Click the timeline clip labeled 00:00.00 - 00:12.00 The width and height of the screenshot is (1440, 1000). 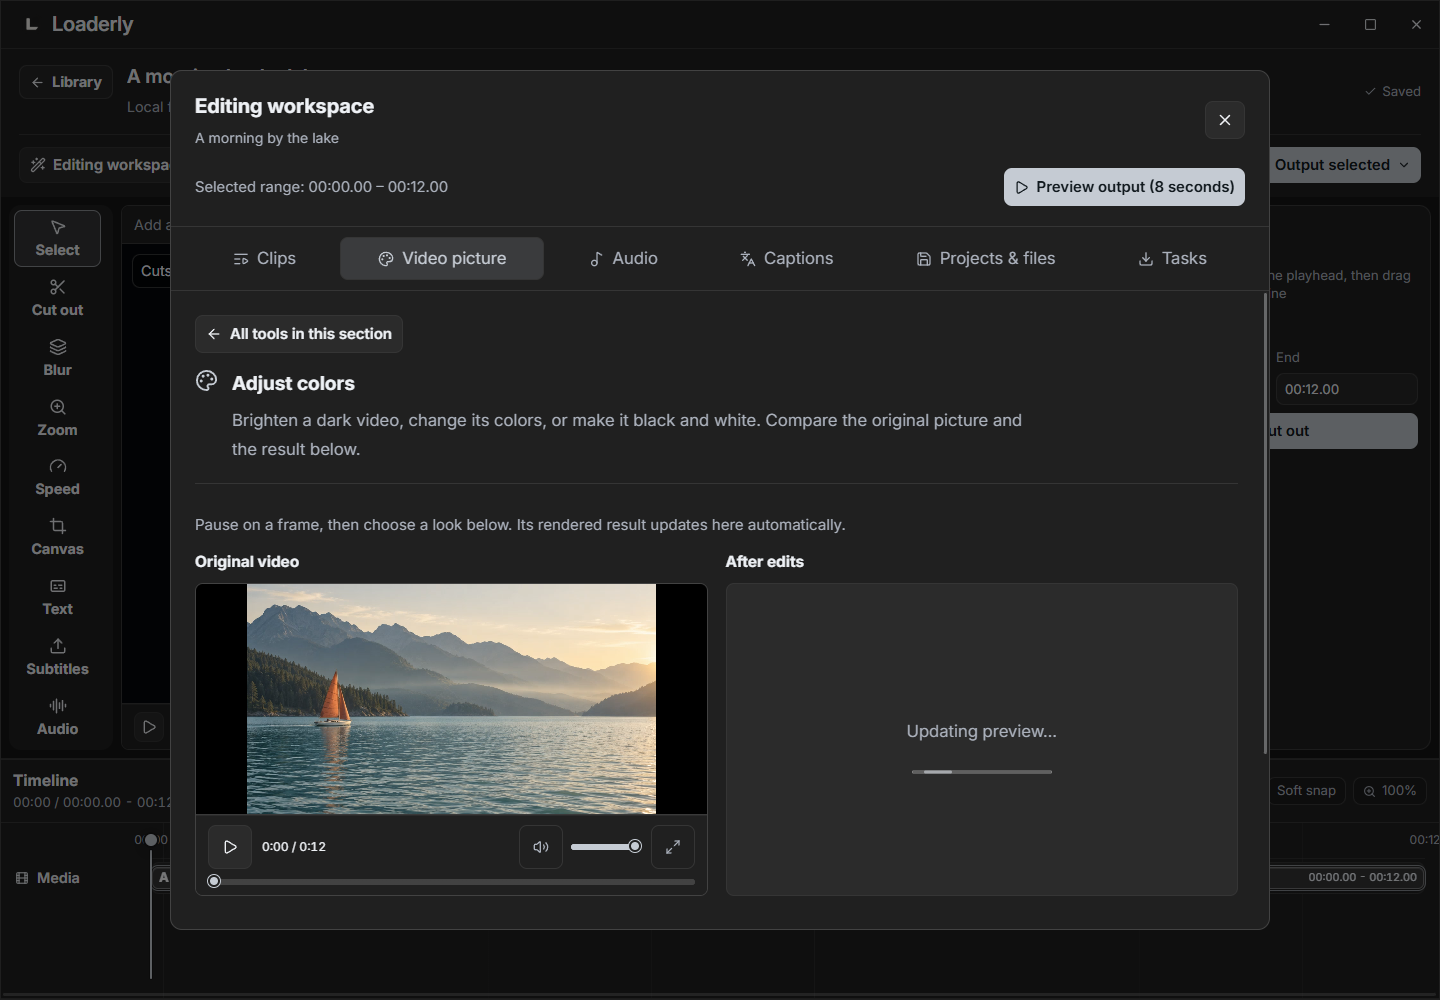[1346, 877]
